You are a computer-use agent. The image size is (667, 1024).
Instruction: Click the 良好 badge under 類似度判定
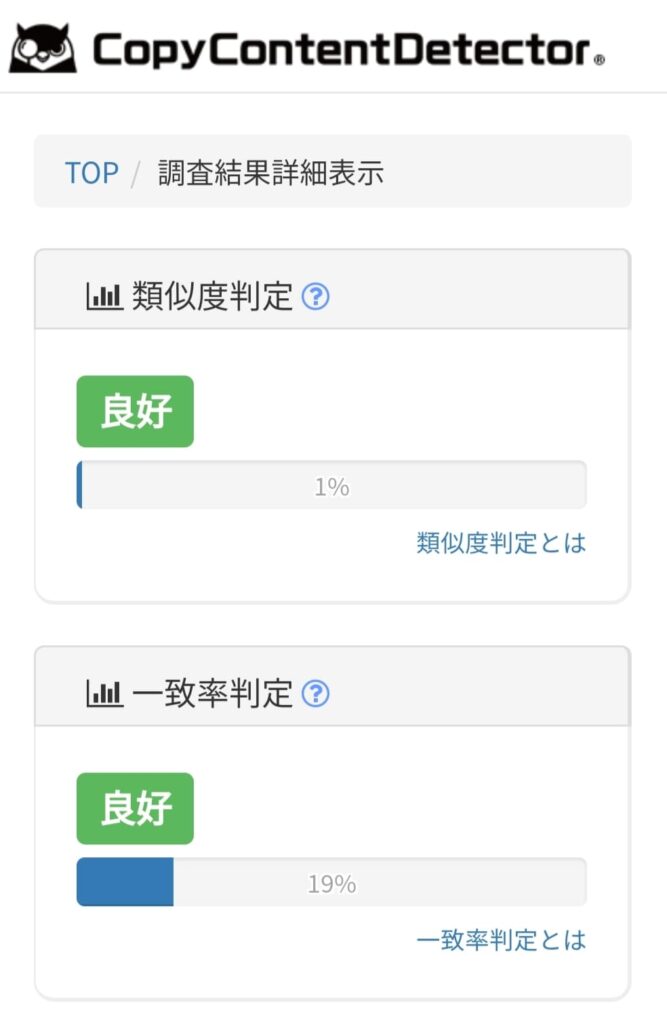pyautogui.click(x=135, y=411)
